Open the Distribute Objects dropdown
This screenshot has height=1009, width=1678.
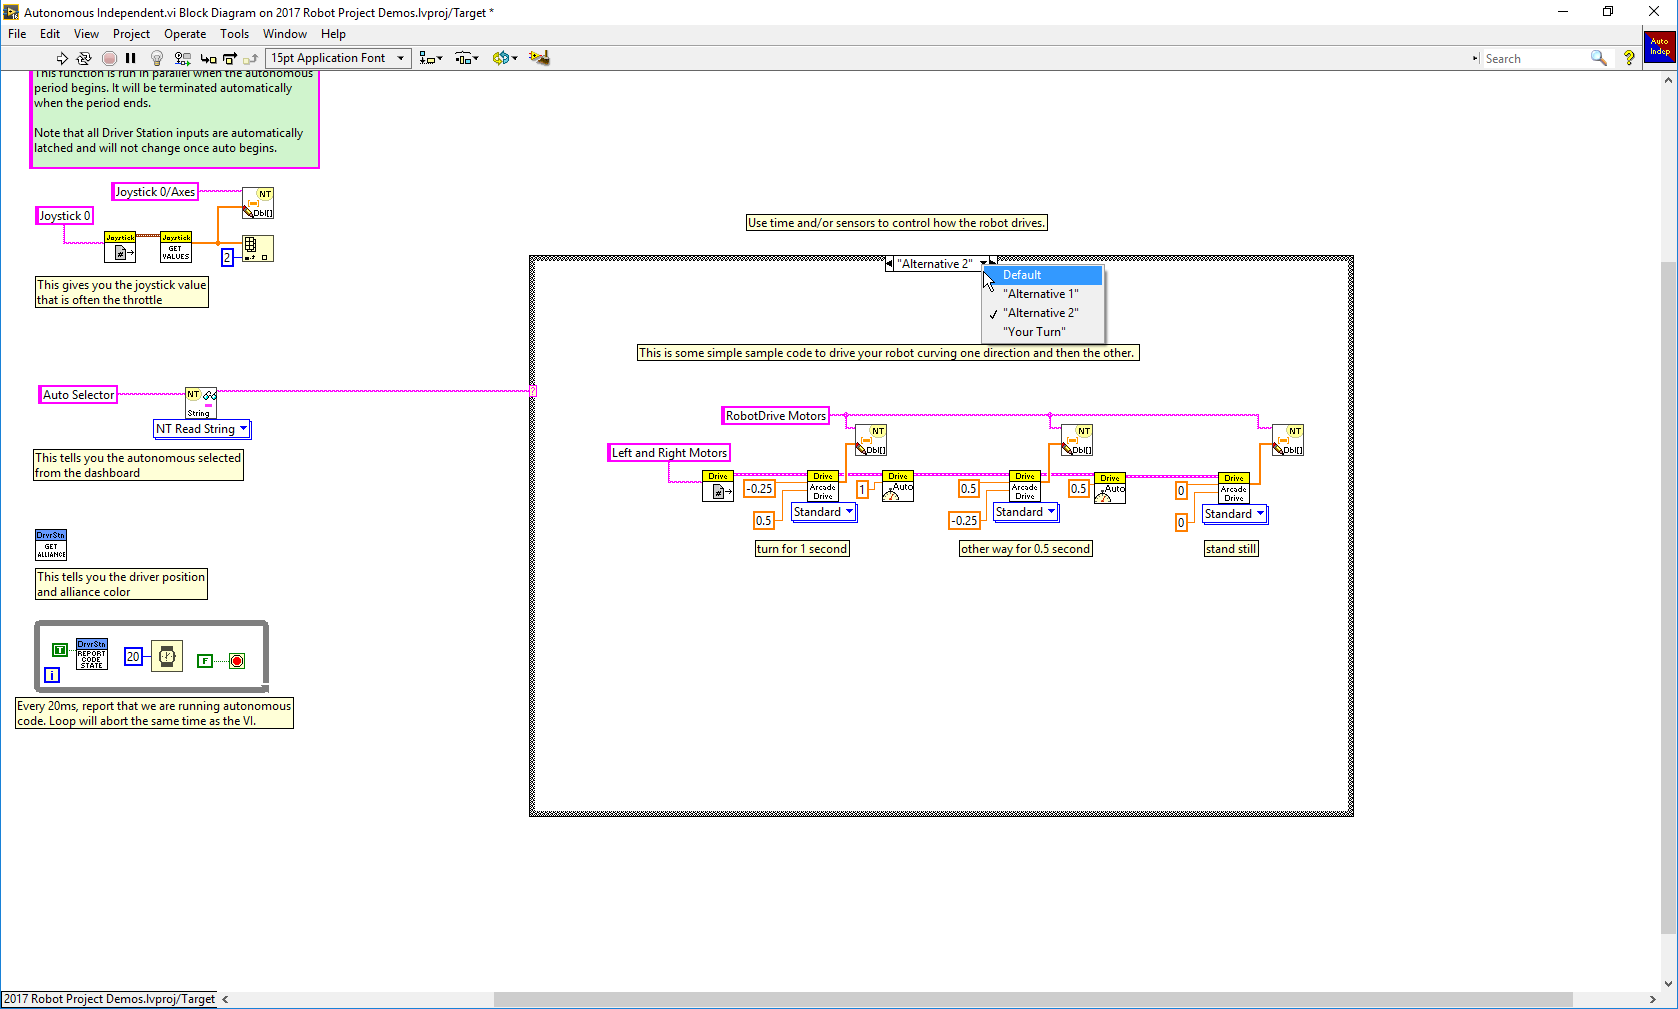click(467, 58)
